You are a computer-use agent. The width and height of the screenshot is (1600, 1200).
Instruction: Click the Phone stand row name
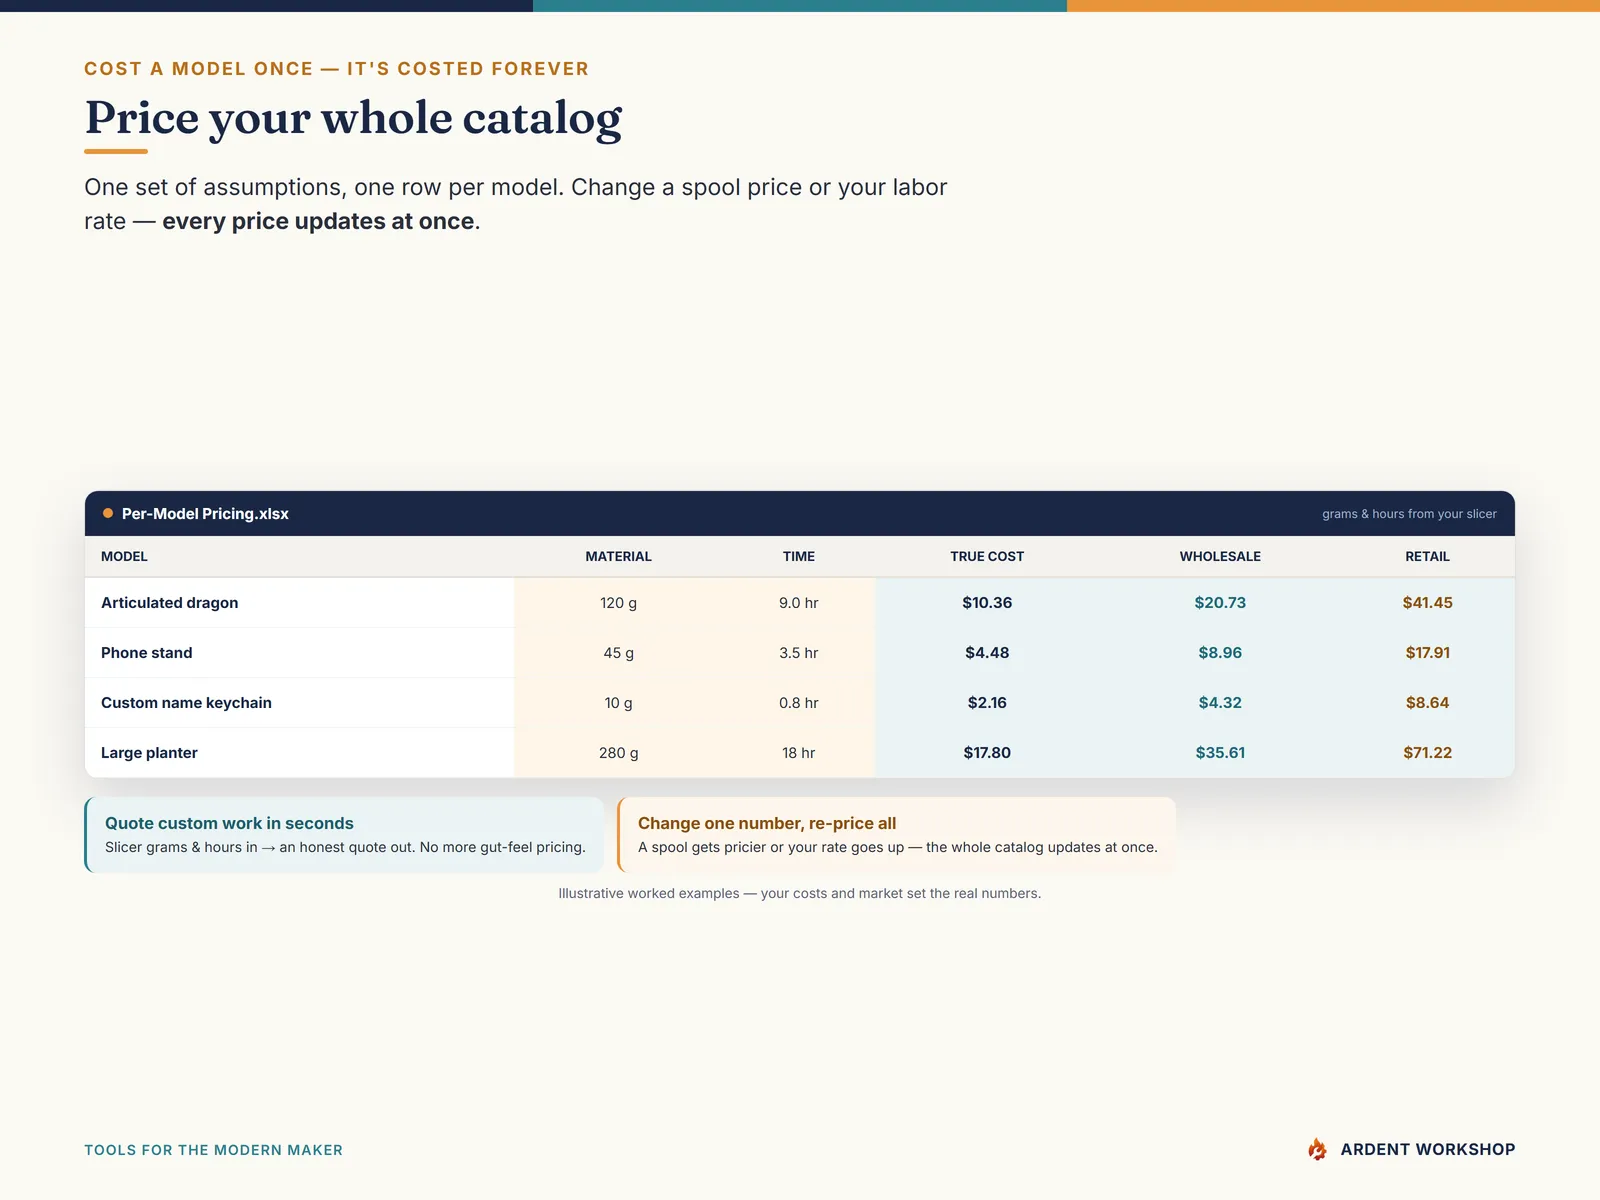point(147,652)
